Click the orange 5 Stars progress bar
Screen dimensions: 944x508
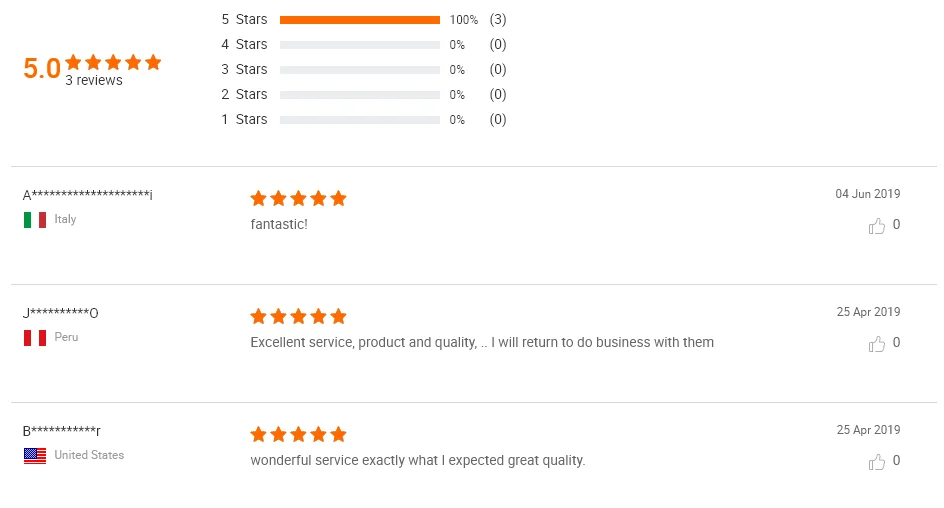[x=360, y=20]
